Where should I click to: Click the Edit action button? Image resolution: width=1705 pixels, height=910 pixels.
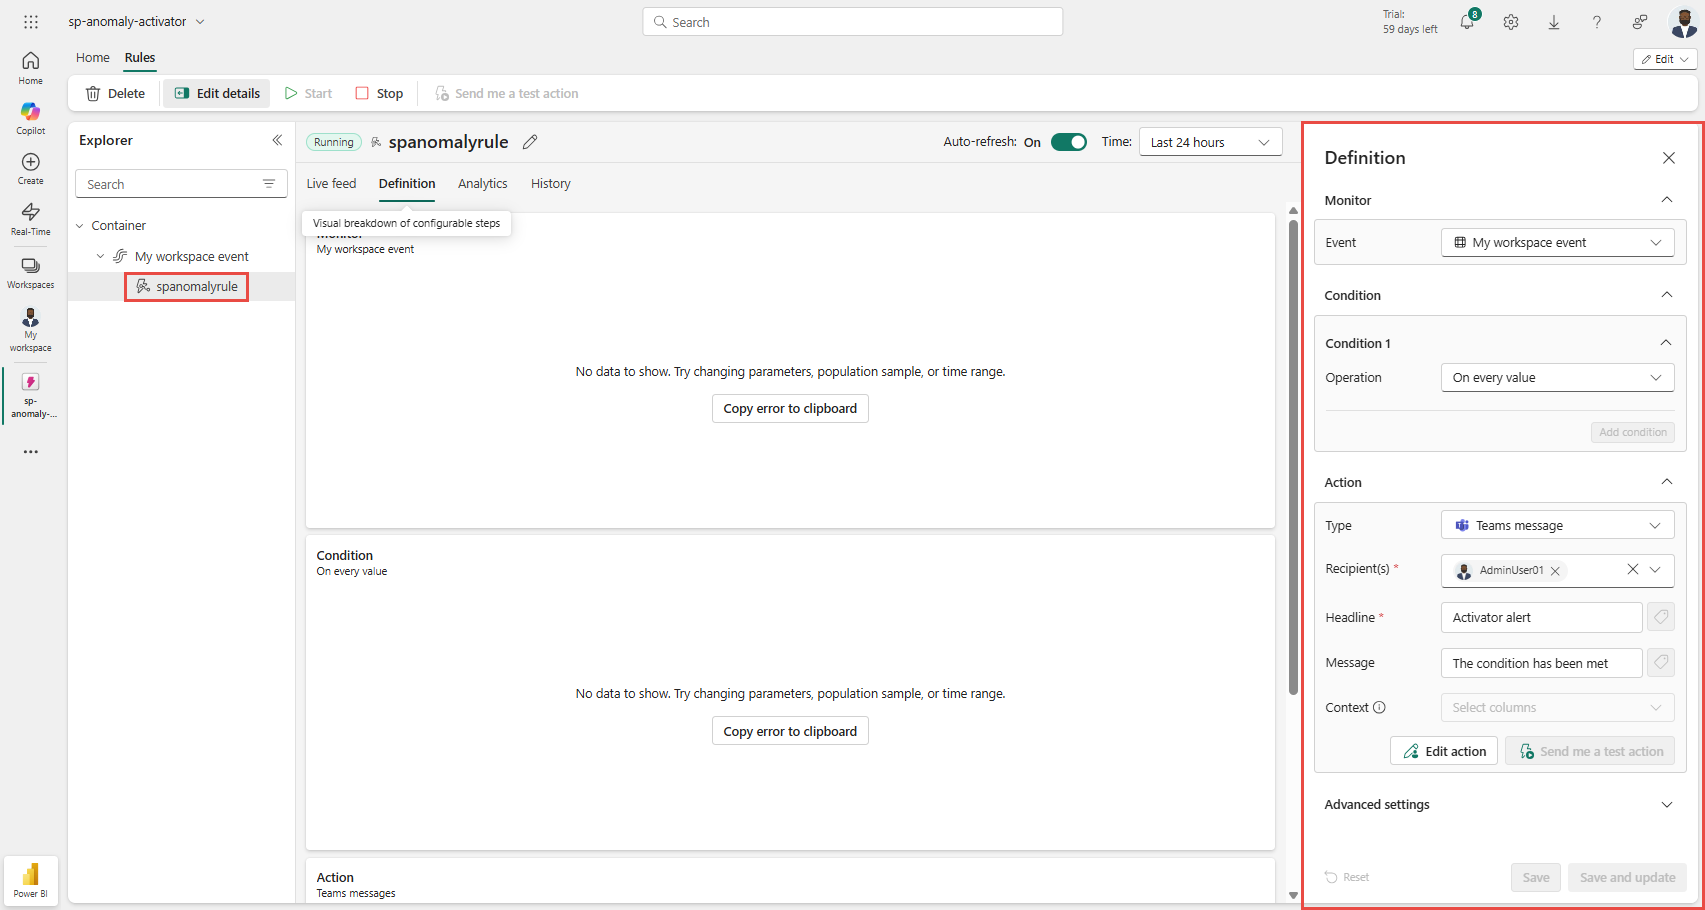pos(1443,751)
